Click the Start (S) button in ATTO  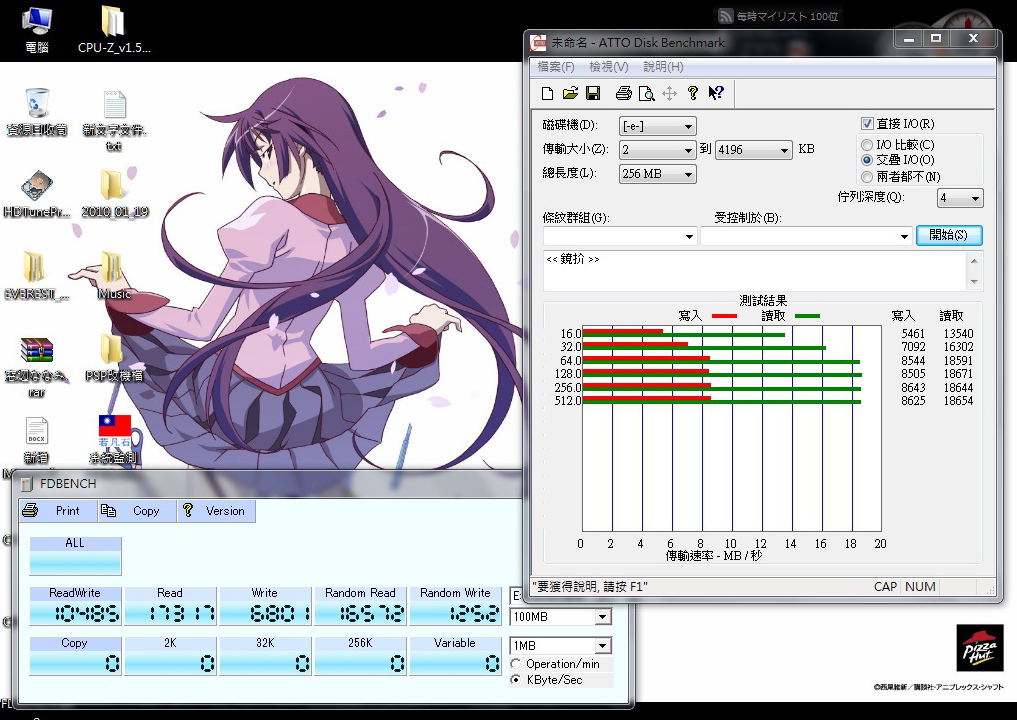tap(949, 235)
